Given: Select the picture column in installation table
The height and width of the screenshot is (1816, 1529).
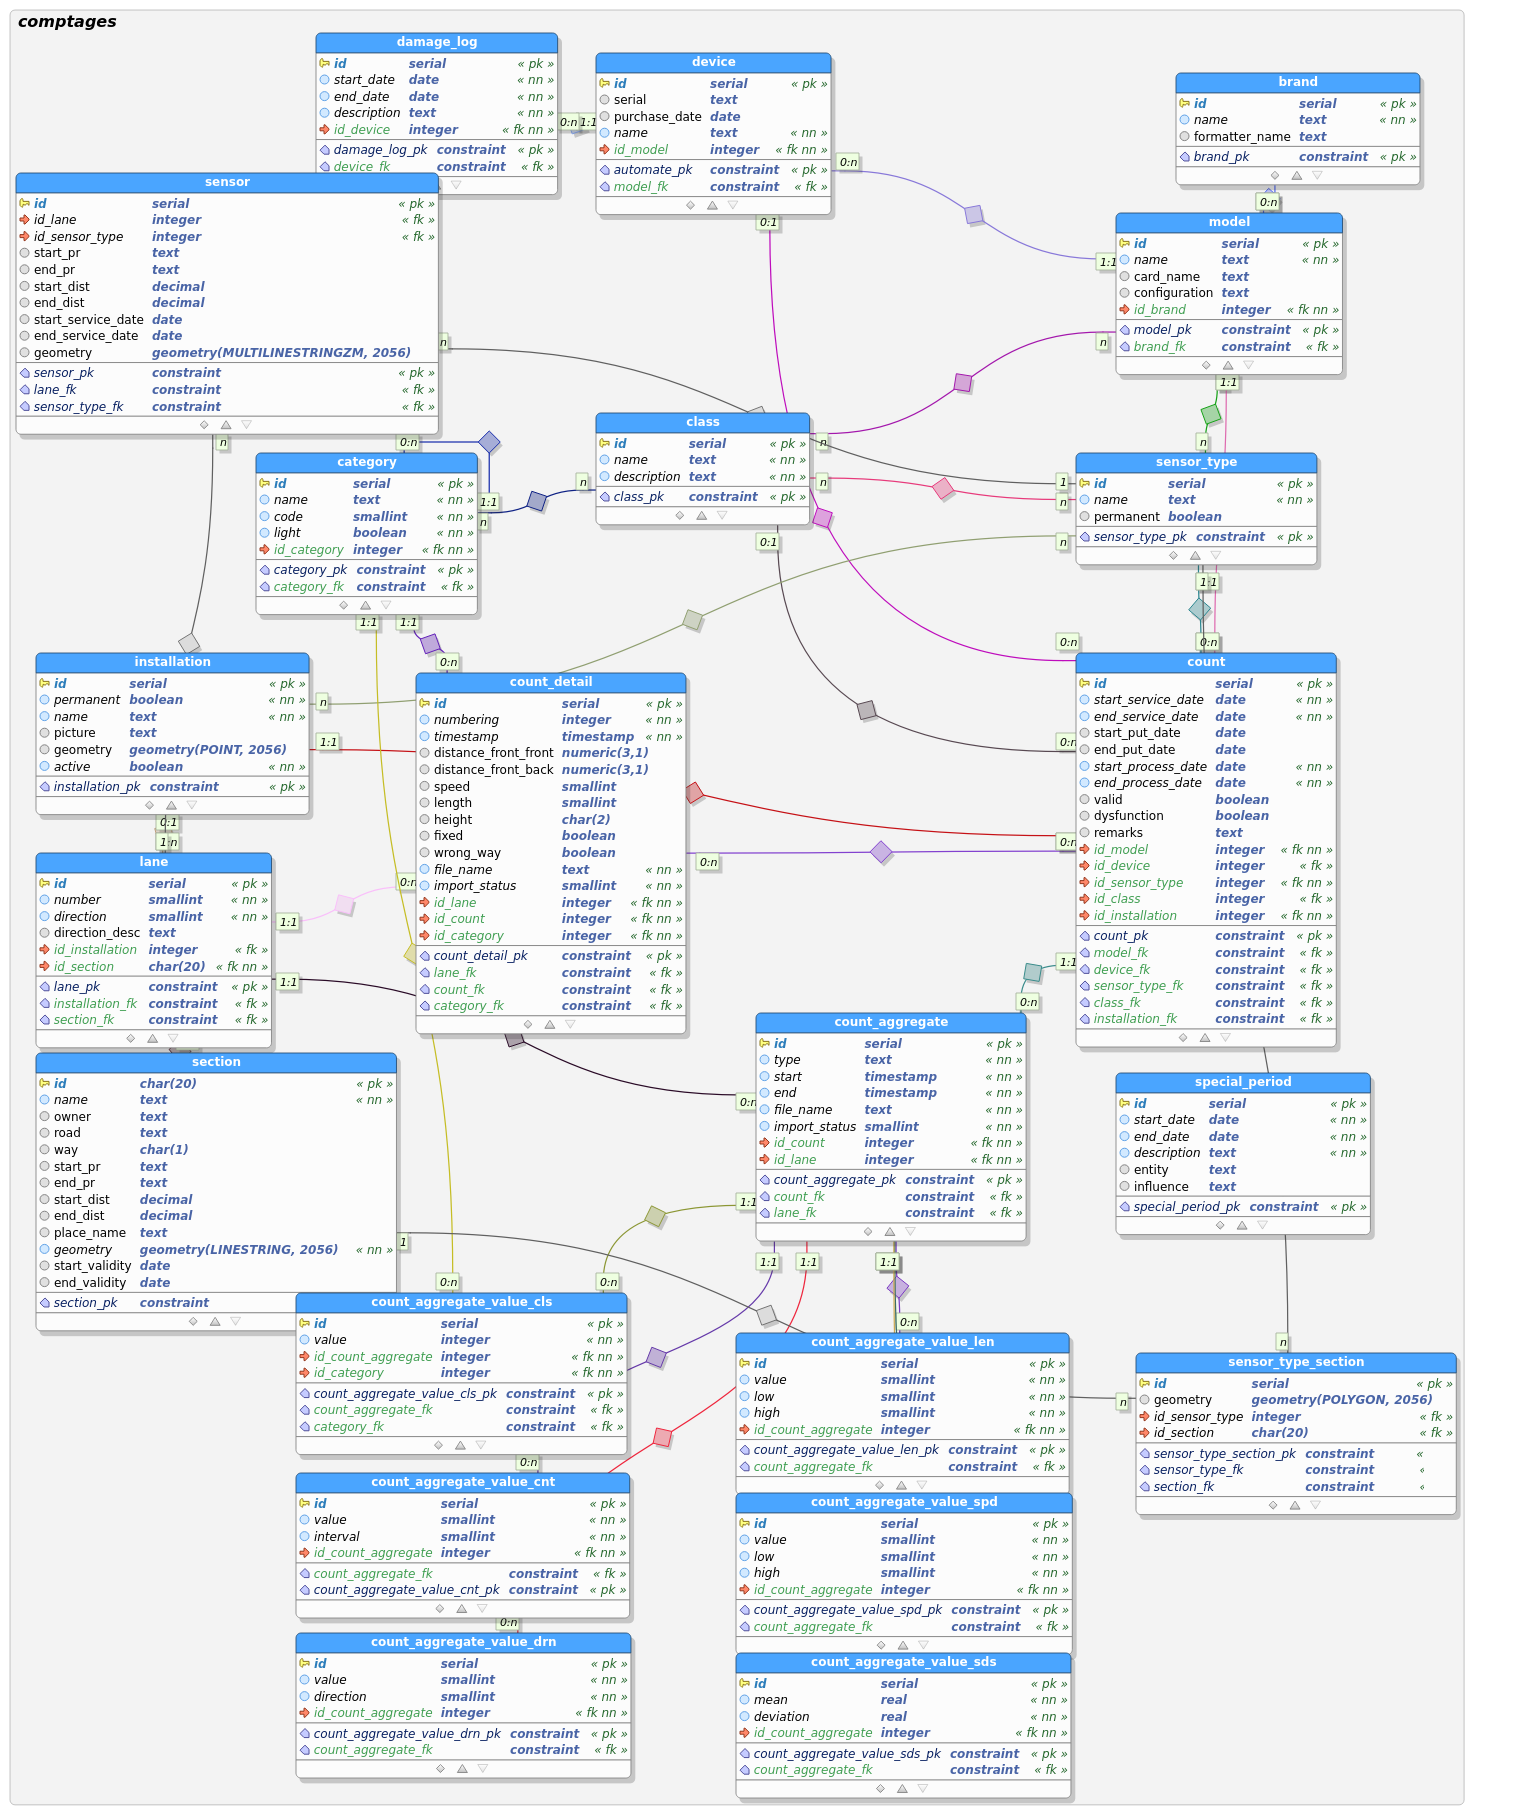Looking at the screenshot, I should point(172,733).
